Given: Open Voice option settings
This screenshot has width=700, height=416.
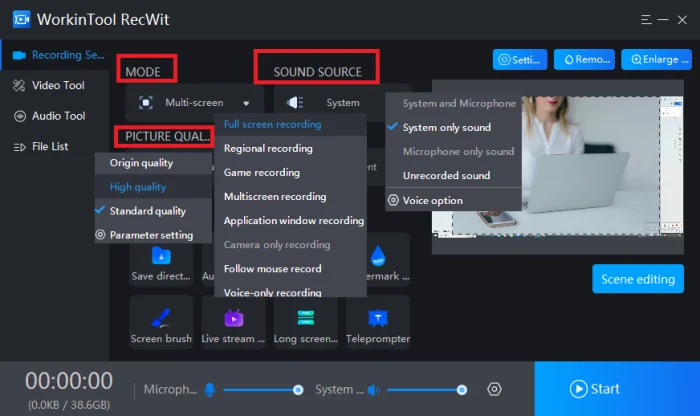Looking at the screenshot, I should tap(454, 200).
